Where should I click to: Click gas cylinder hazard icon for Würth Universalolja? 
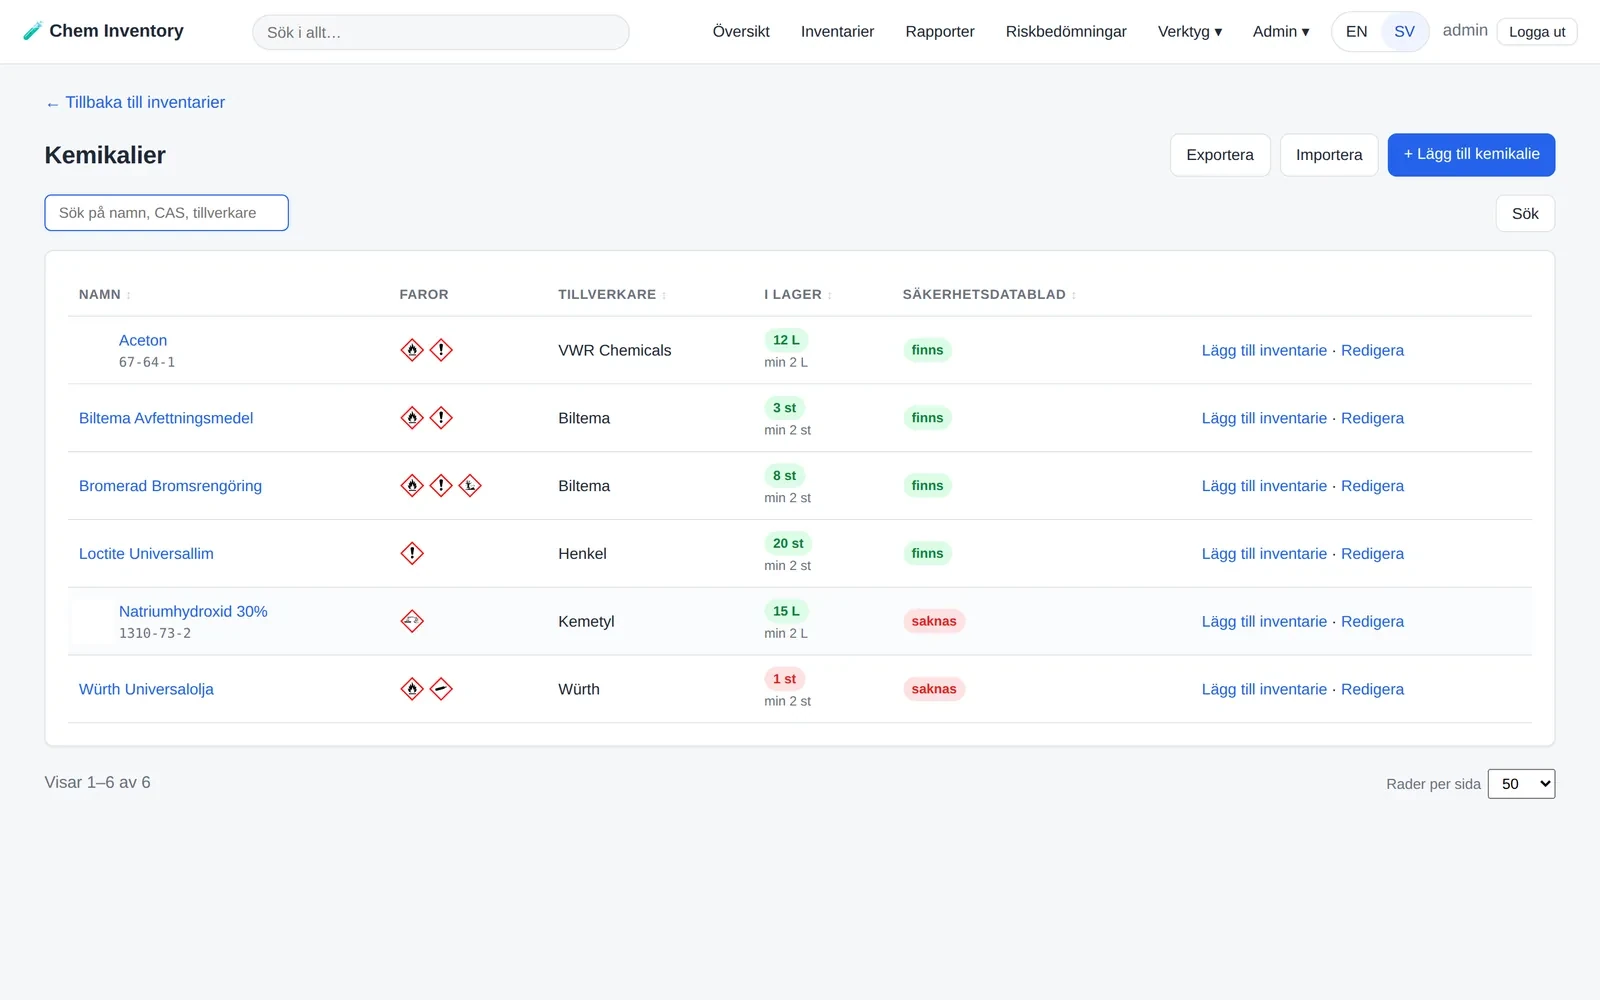pos(441,689)
